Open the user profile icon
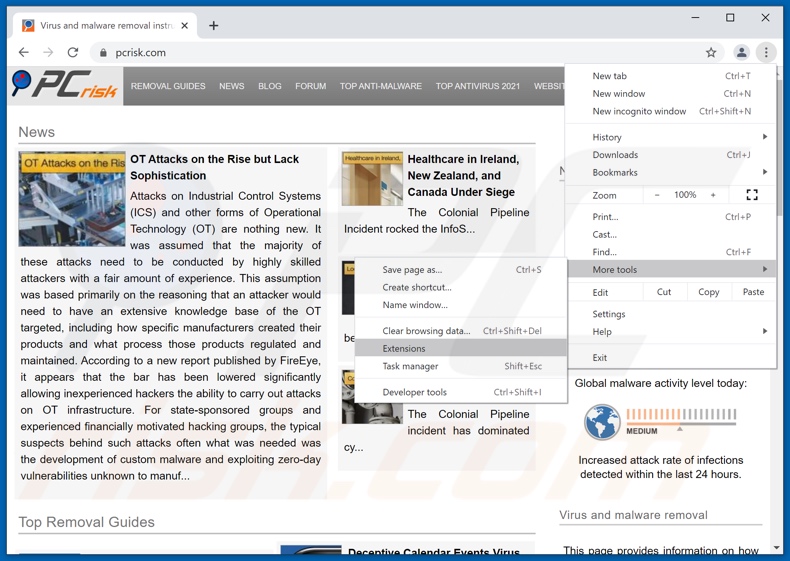Viewport: 790px width, 561px height. point(741,52)
